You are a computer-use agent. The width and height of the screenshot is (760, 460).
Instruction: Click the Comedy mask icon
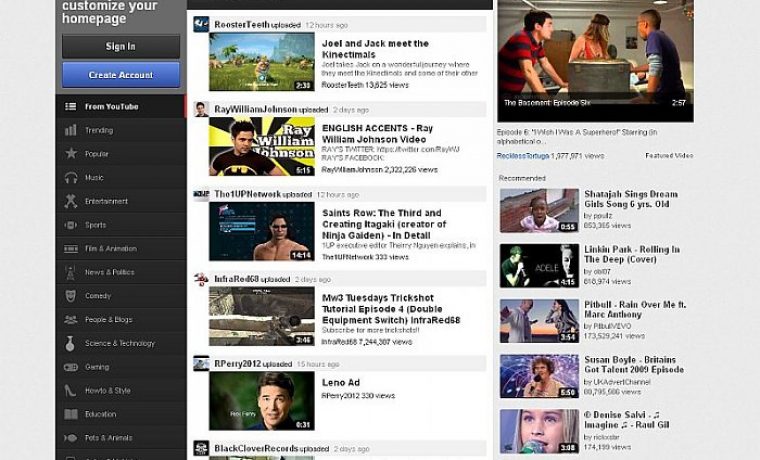(x=71, y=296)
